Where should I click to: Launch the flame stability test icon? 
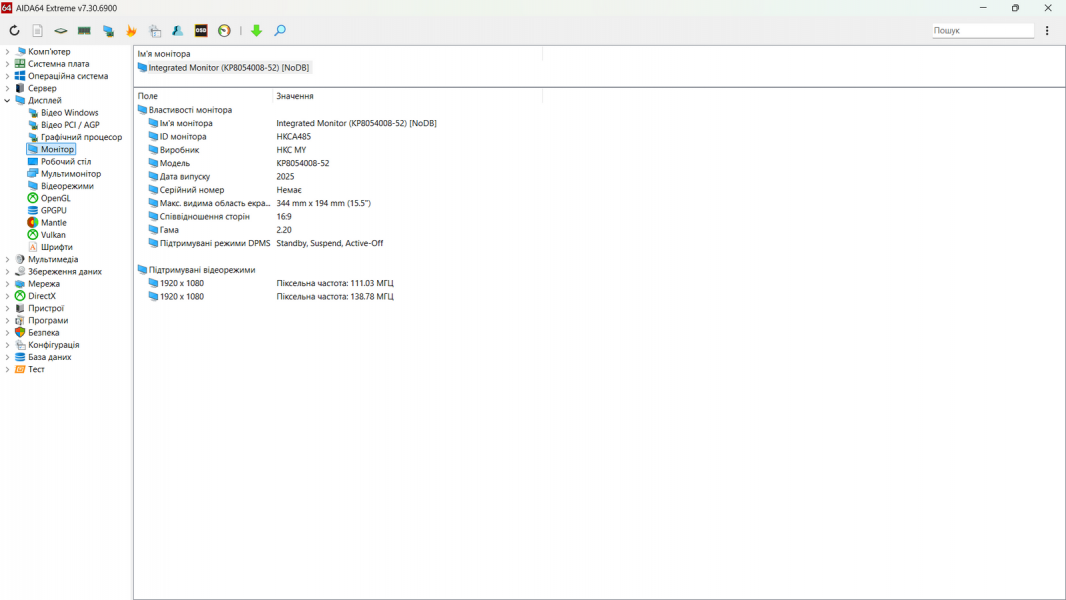tap(131, 31)
